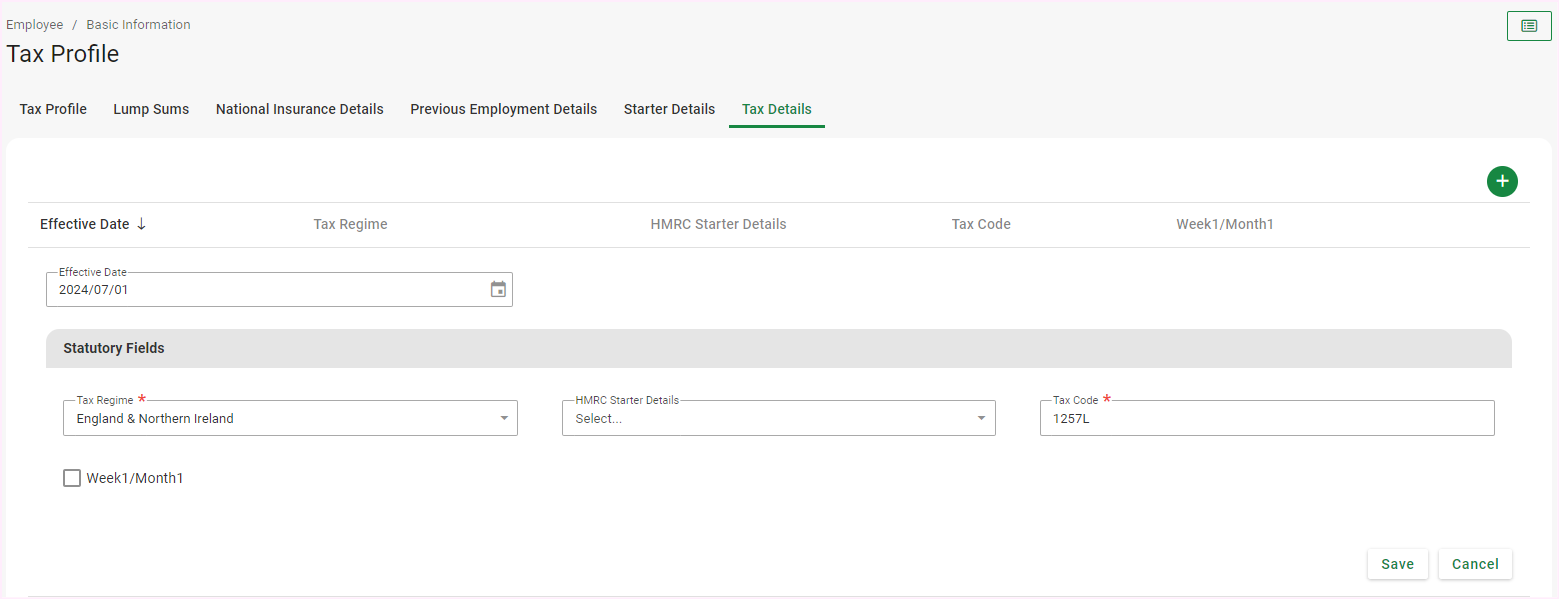Viewport: 1559px width, 599px height.
Task: Open the calendar date picker icon
Action: (498, 290)
